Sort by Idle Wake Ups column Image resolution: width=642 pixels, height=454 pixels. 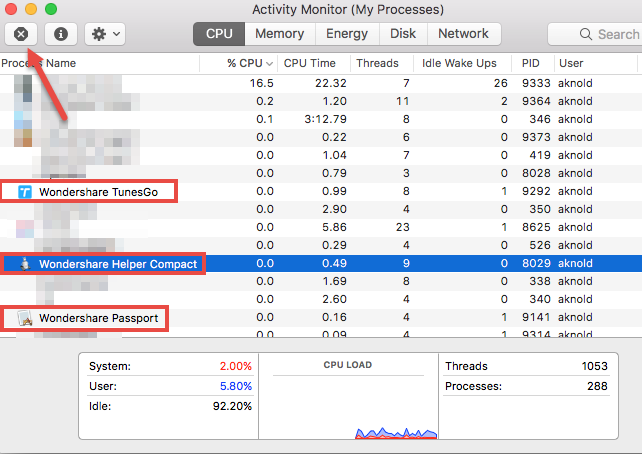pos(463,63)
